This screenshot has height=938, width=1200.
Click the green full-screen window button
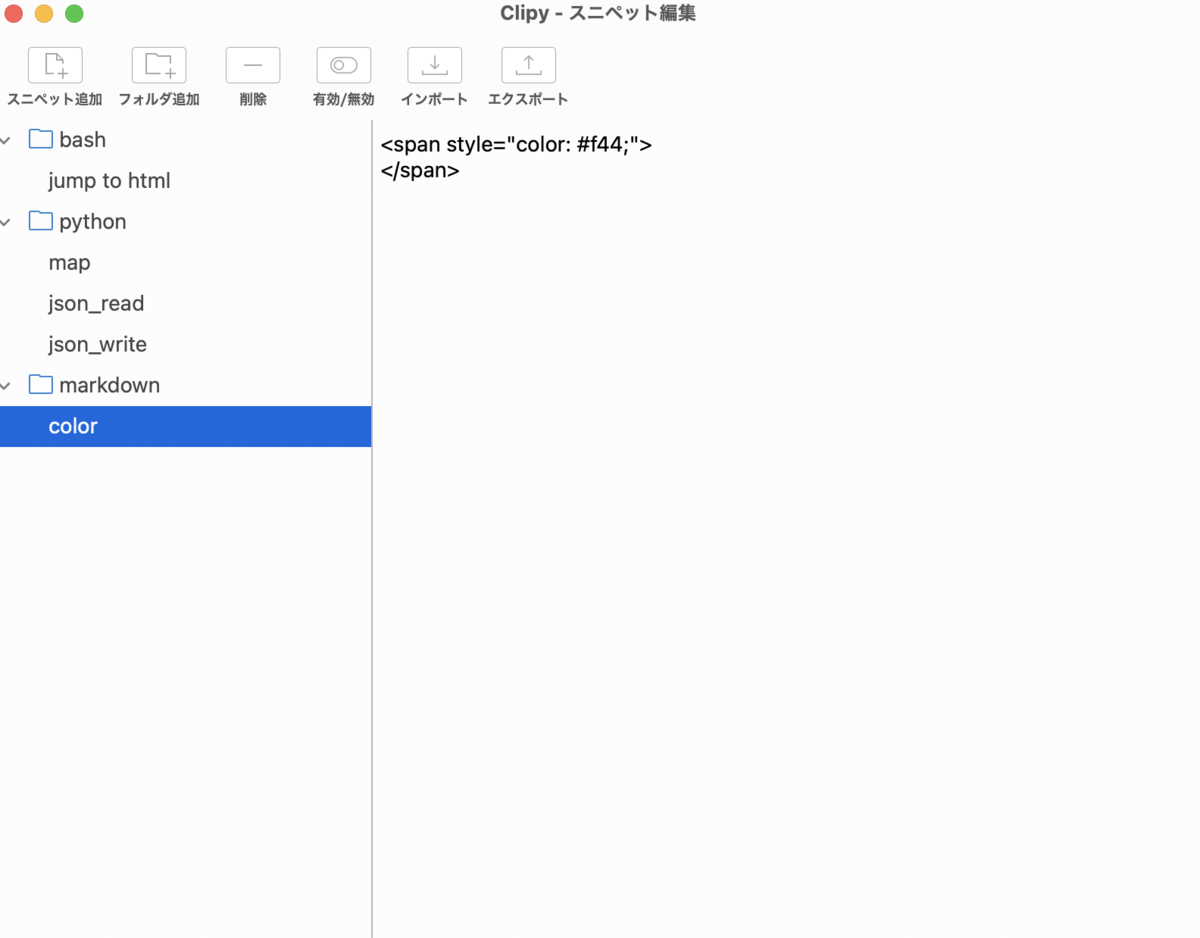pos(73,14)
